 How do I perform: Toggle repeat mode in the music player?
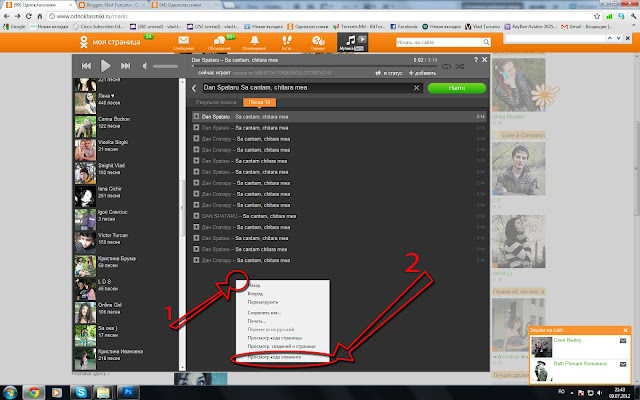click(447, 66)
